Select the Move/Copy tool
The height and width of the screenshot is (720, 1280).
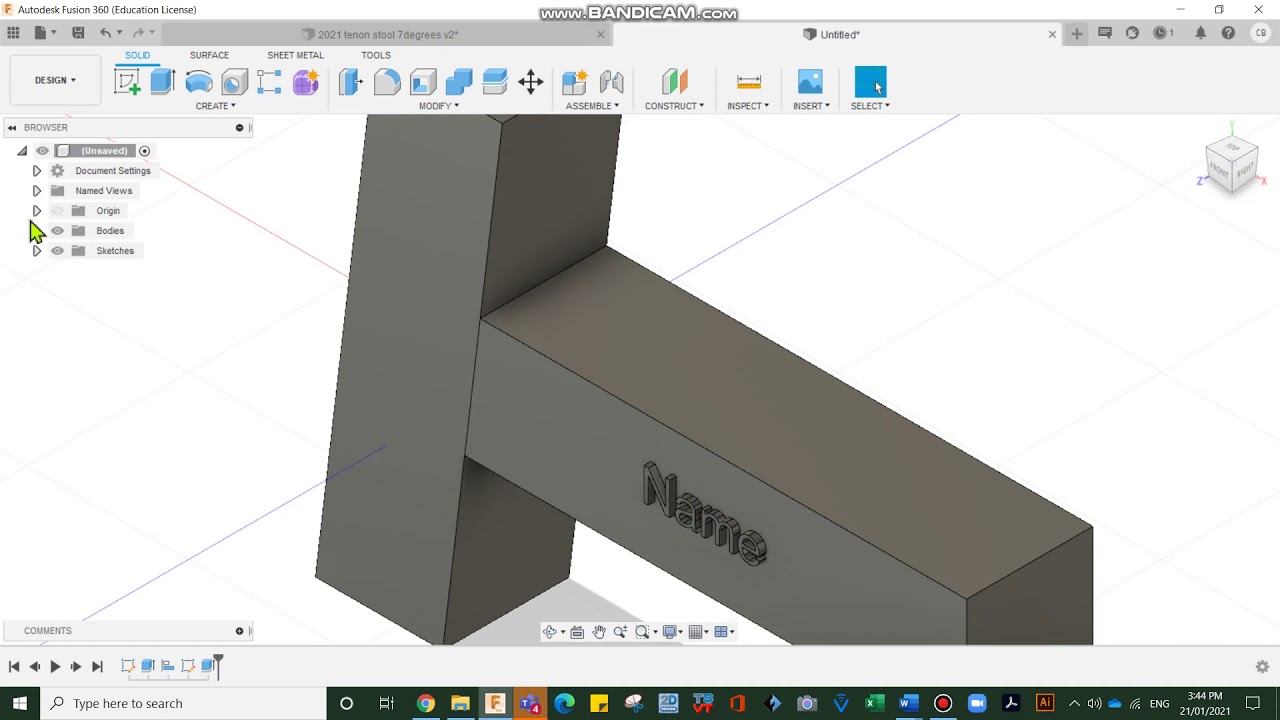tap(531, 82)
